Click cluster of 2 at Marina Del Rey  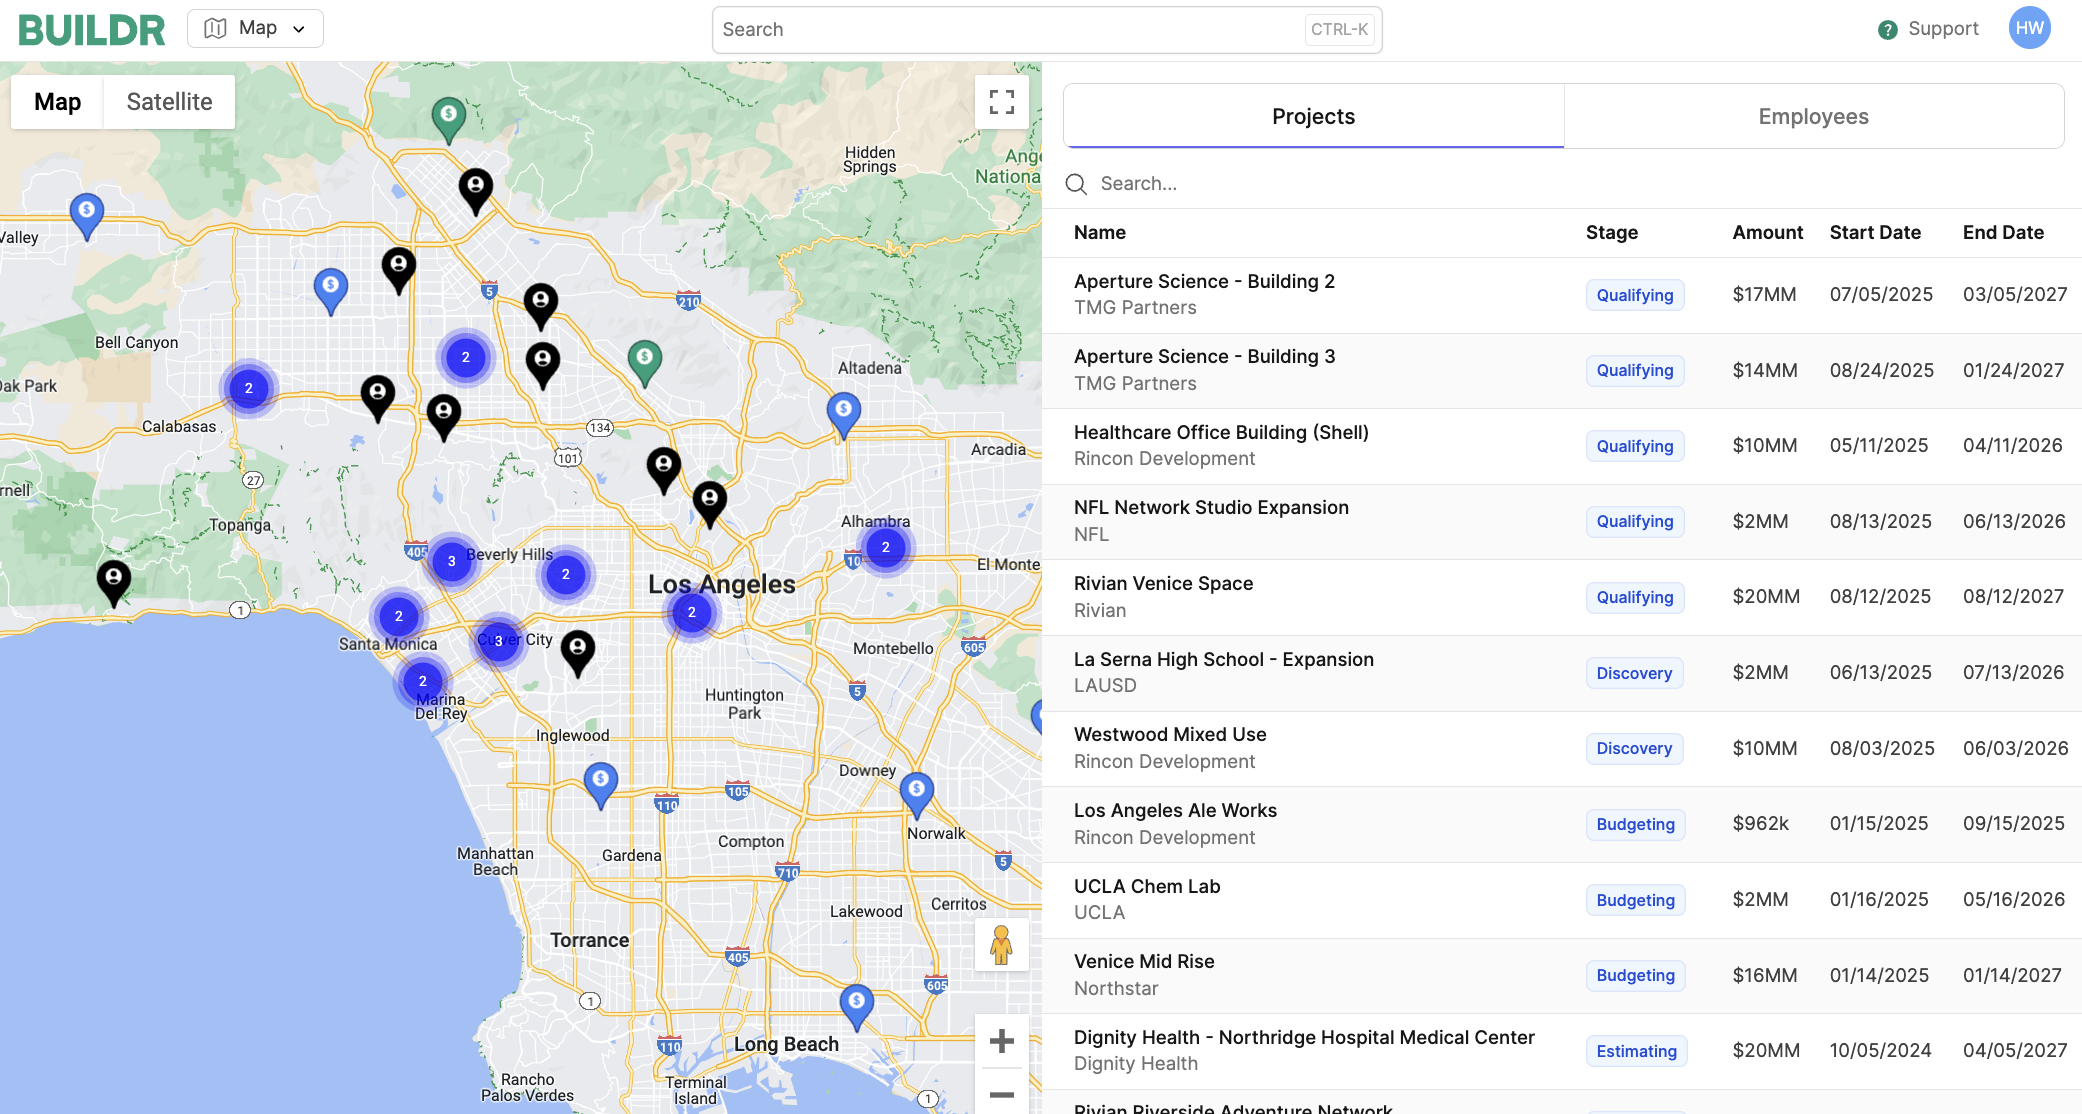point(423,681)
